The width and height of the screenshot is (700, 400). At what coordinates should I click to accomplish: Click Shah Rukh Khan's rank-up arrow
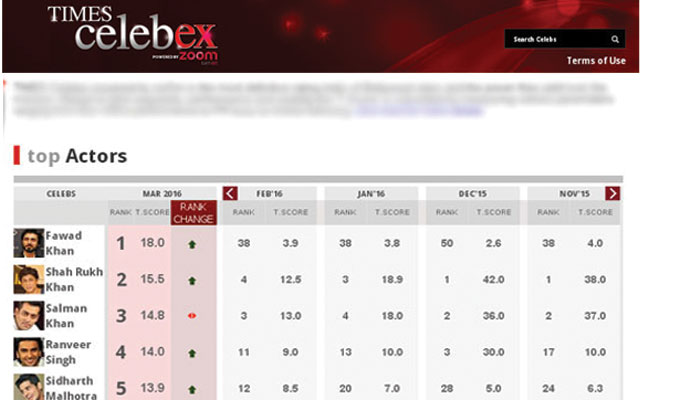(x=192, y=280)
